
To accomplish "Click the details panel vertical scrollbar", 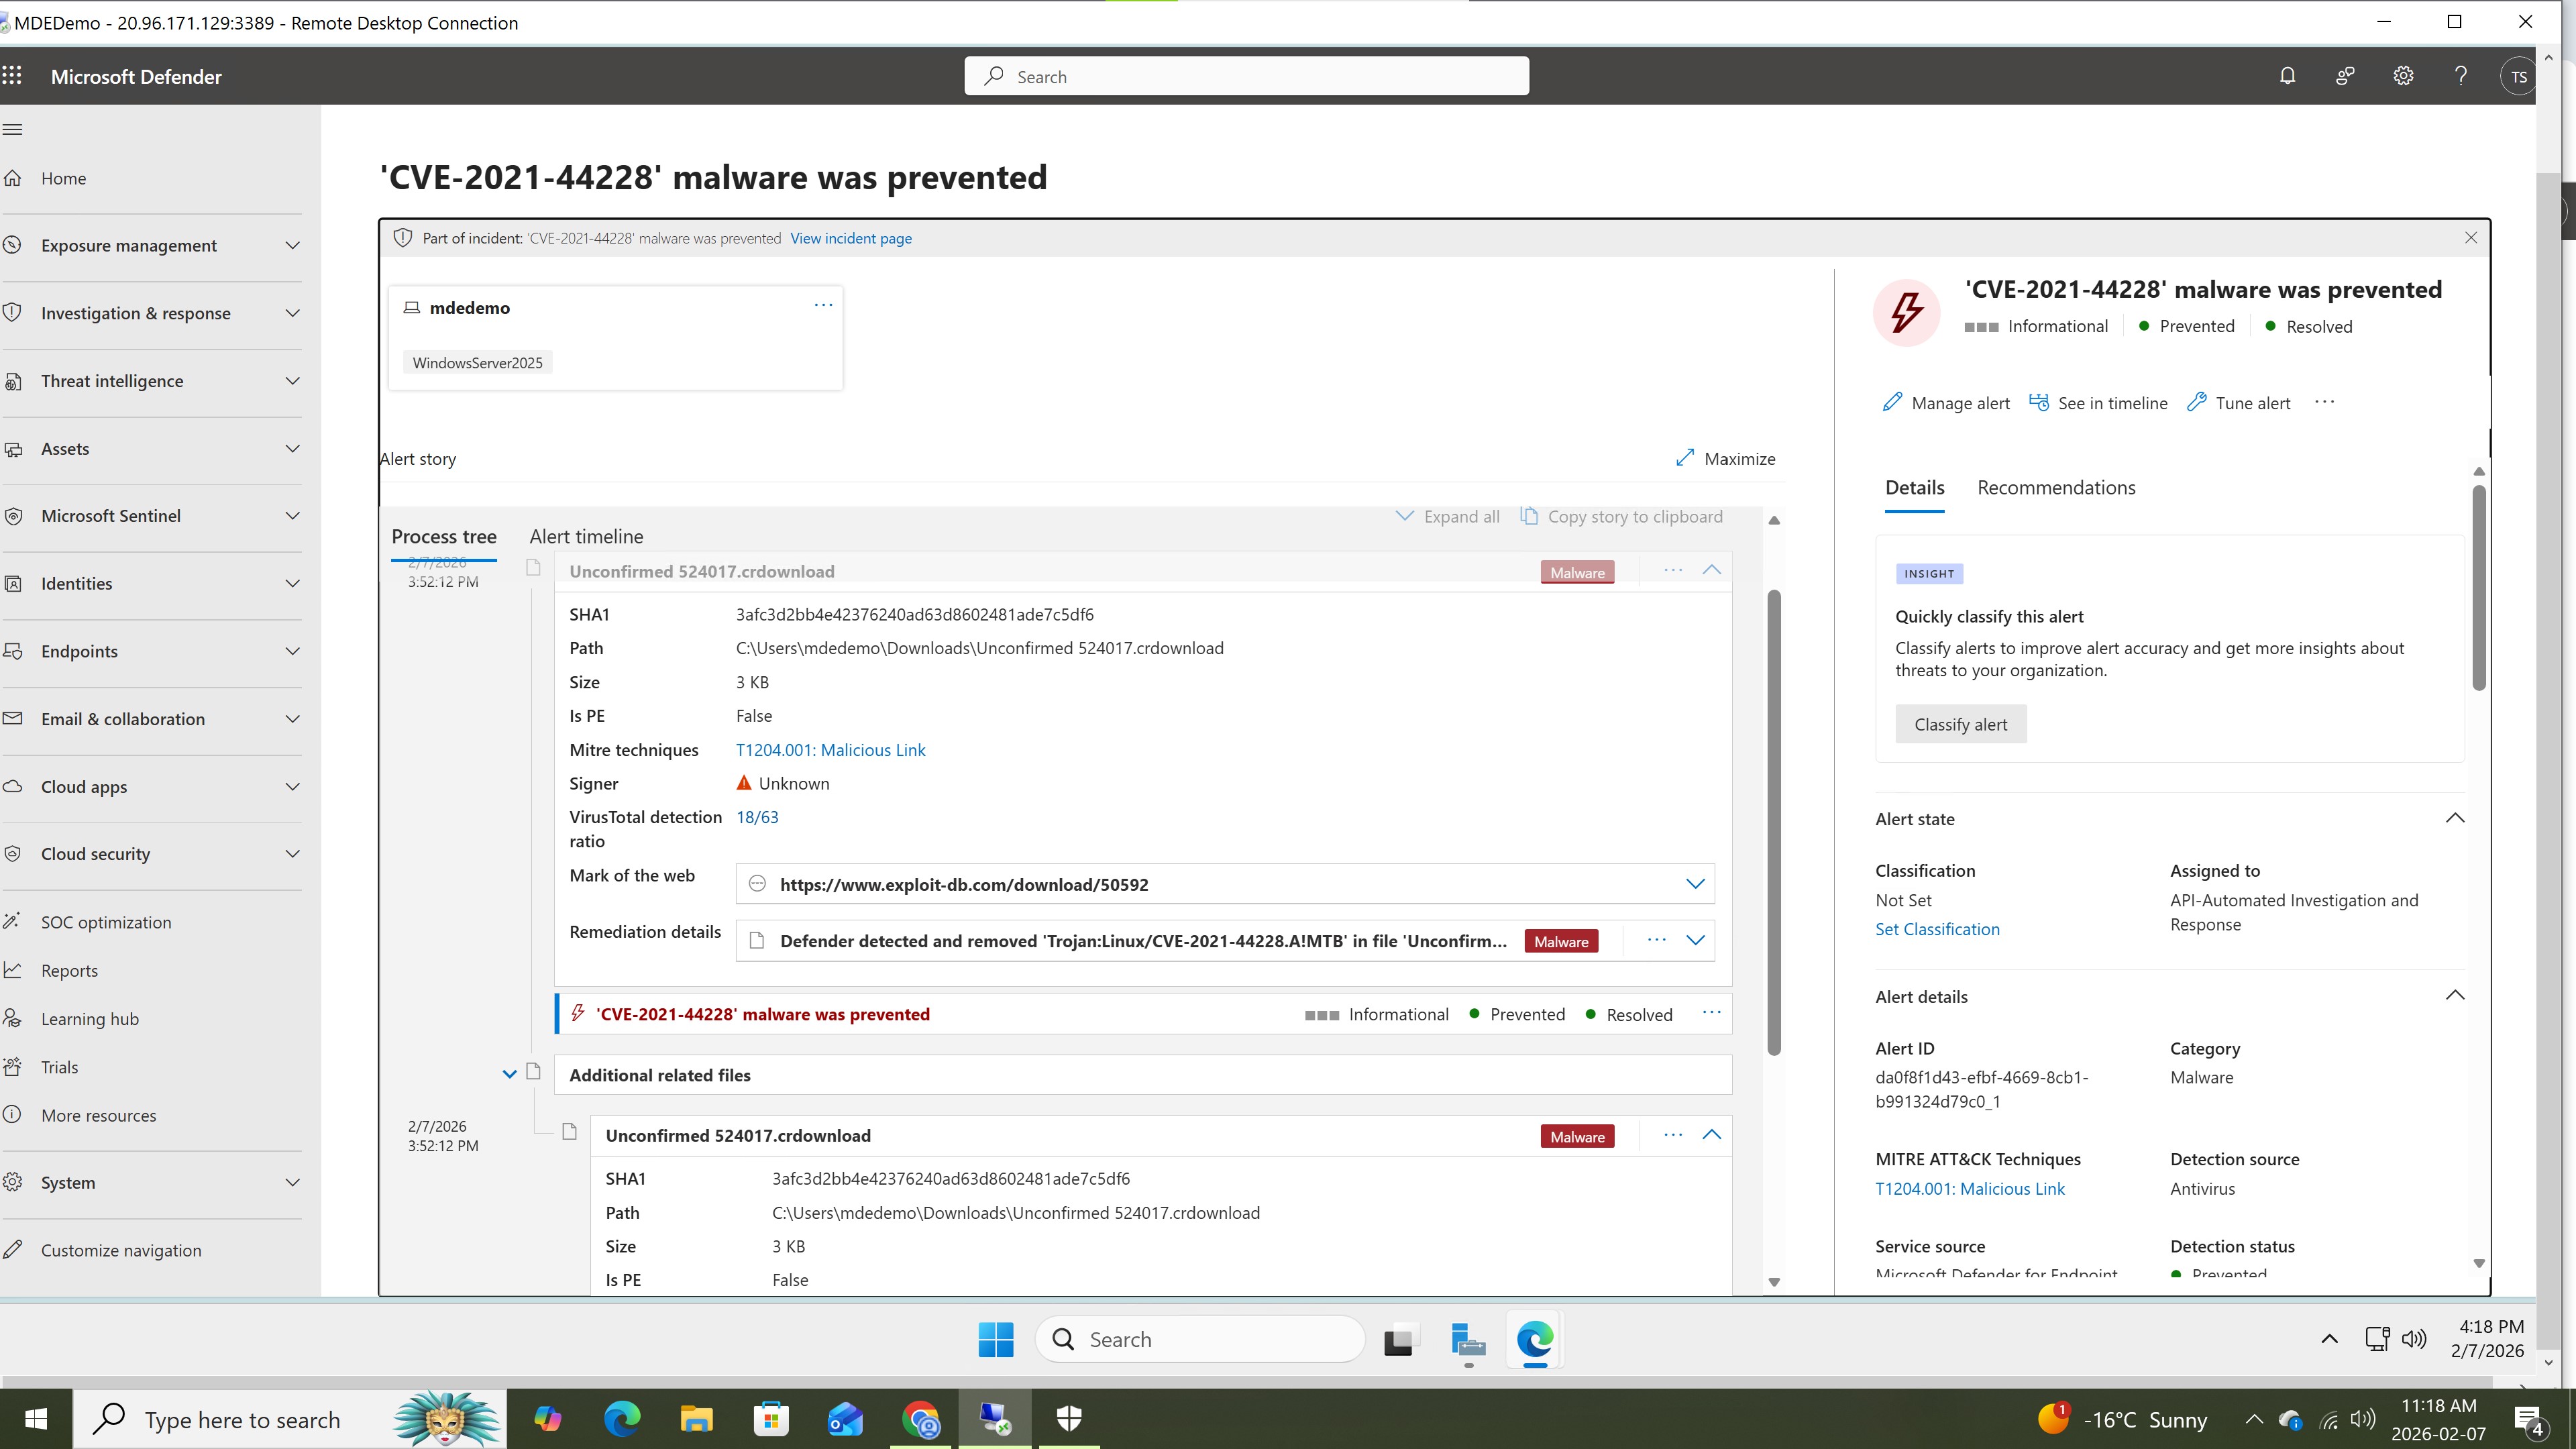I will click(x=2478, y=588).
